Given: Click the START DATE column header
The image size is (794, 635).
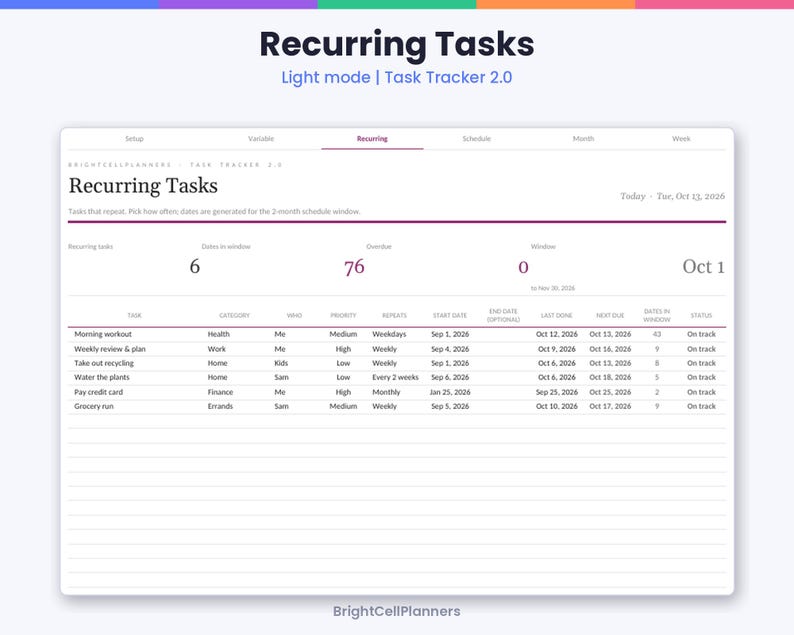Looking at the screenshot, I should (450, 315).
